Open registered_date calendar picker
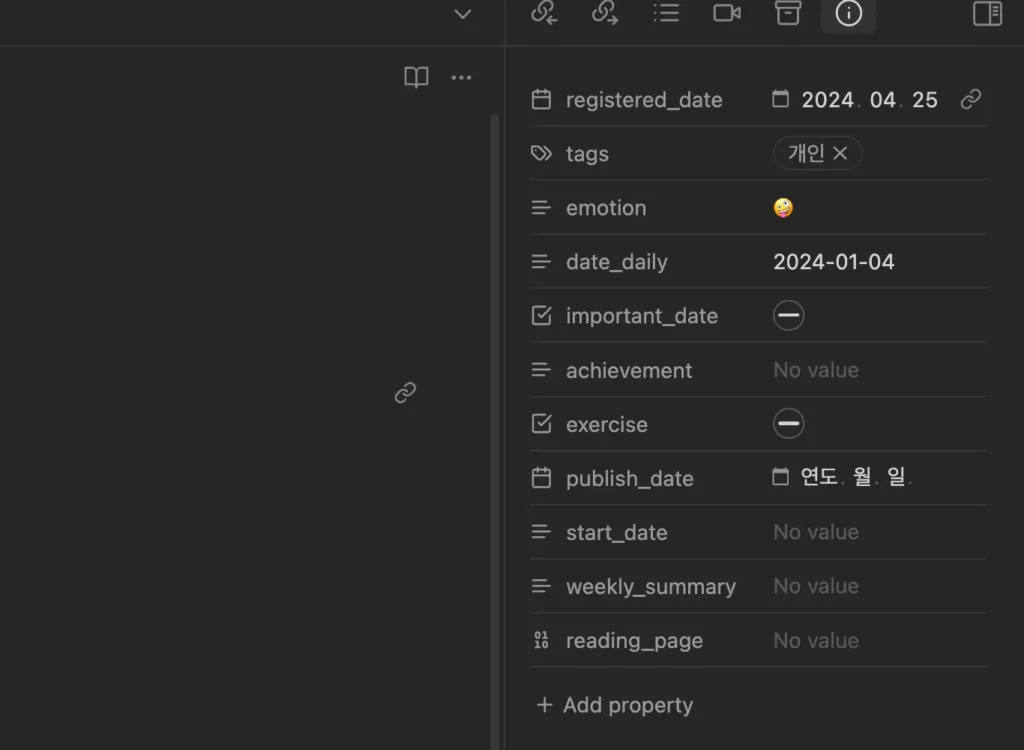The image size is (1024, 750). pos(780,100)
